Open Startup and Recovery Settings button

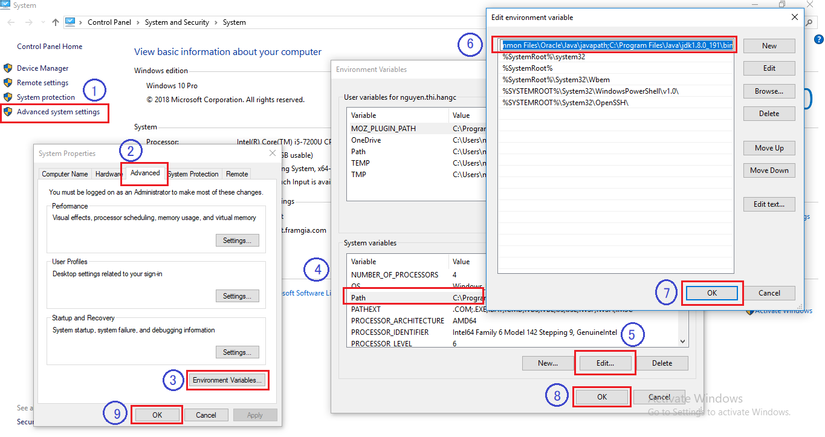[237, 352]
